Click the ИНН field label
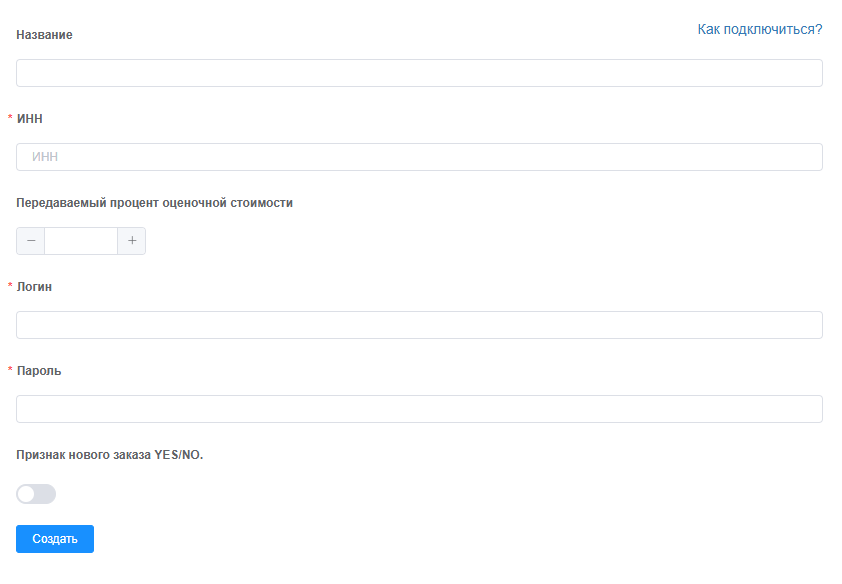The width and height of the screenshot is (842, 584). [x=30, y=118]
